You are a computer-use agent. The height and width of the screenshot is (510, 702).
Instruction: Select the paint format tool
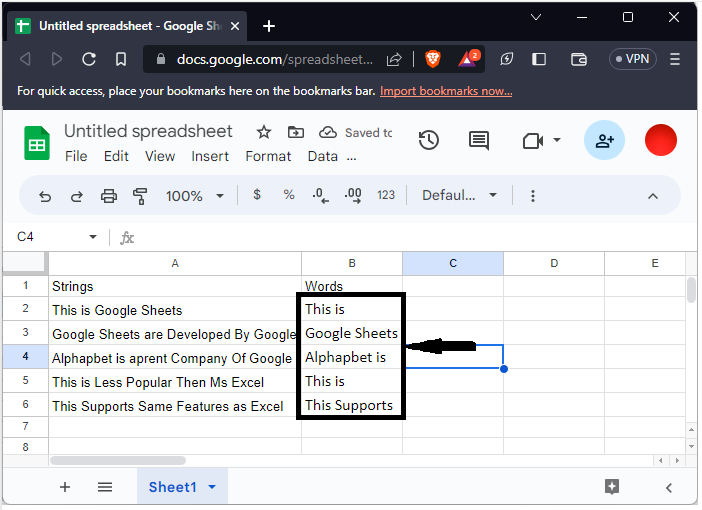click(x=140, y=196)
